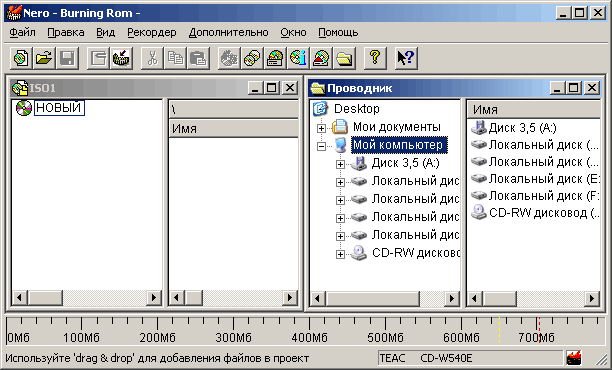Screen dimensions: 612x370
Task: Expand the Мои документы tree node
Action: pos(321,128)
